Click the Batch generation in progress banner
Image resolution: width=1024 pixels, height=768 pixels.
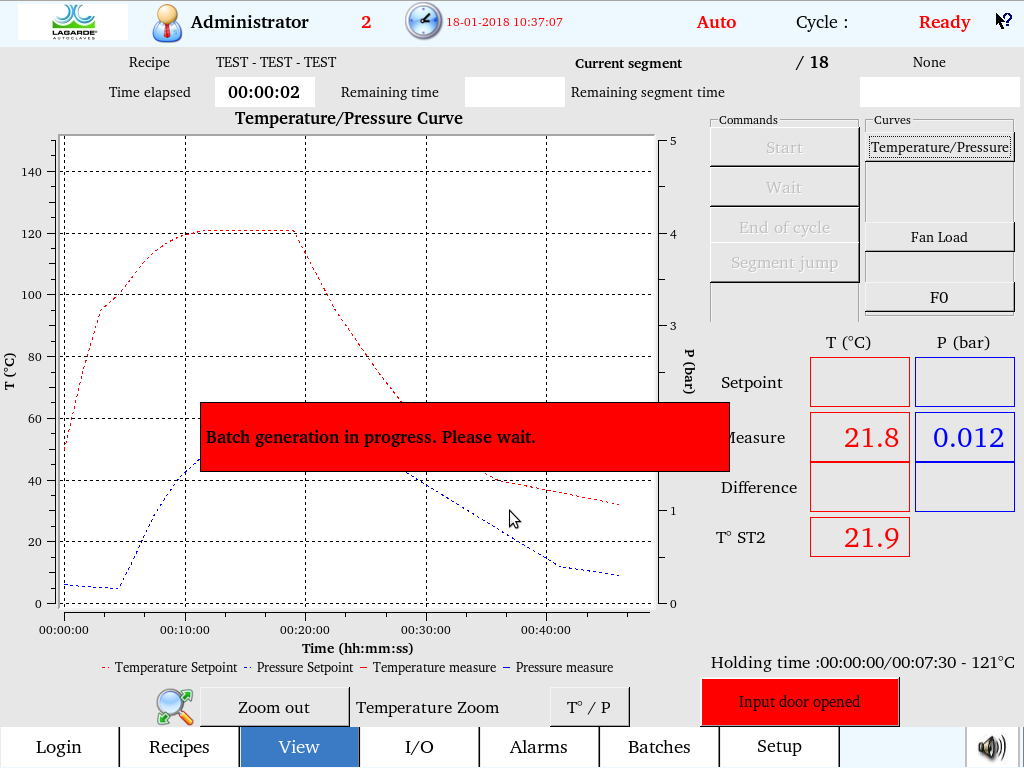coord(464,437)
